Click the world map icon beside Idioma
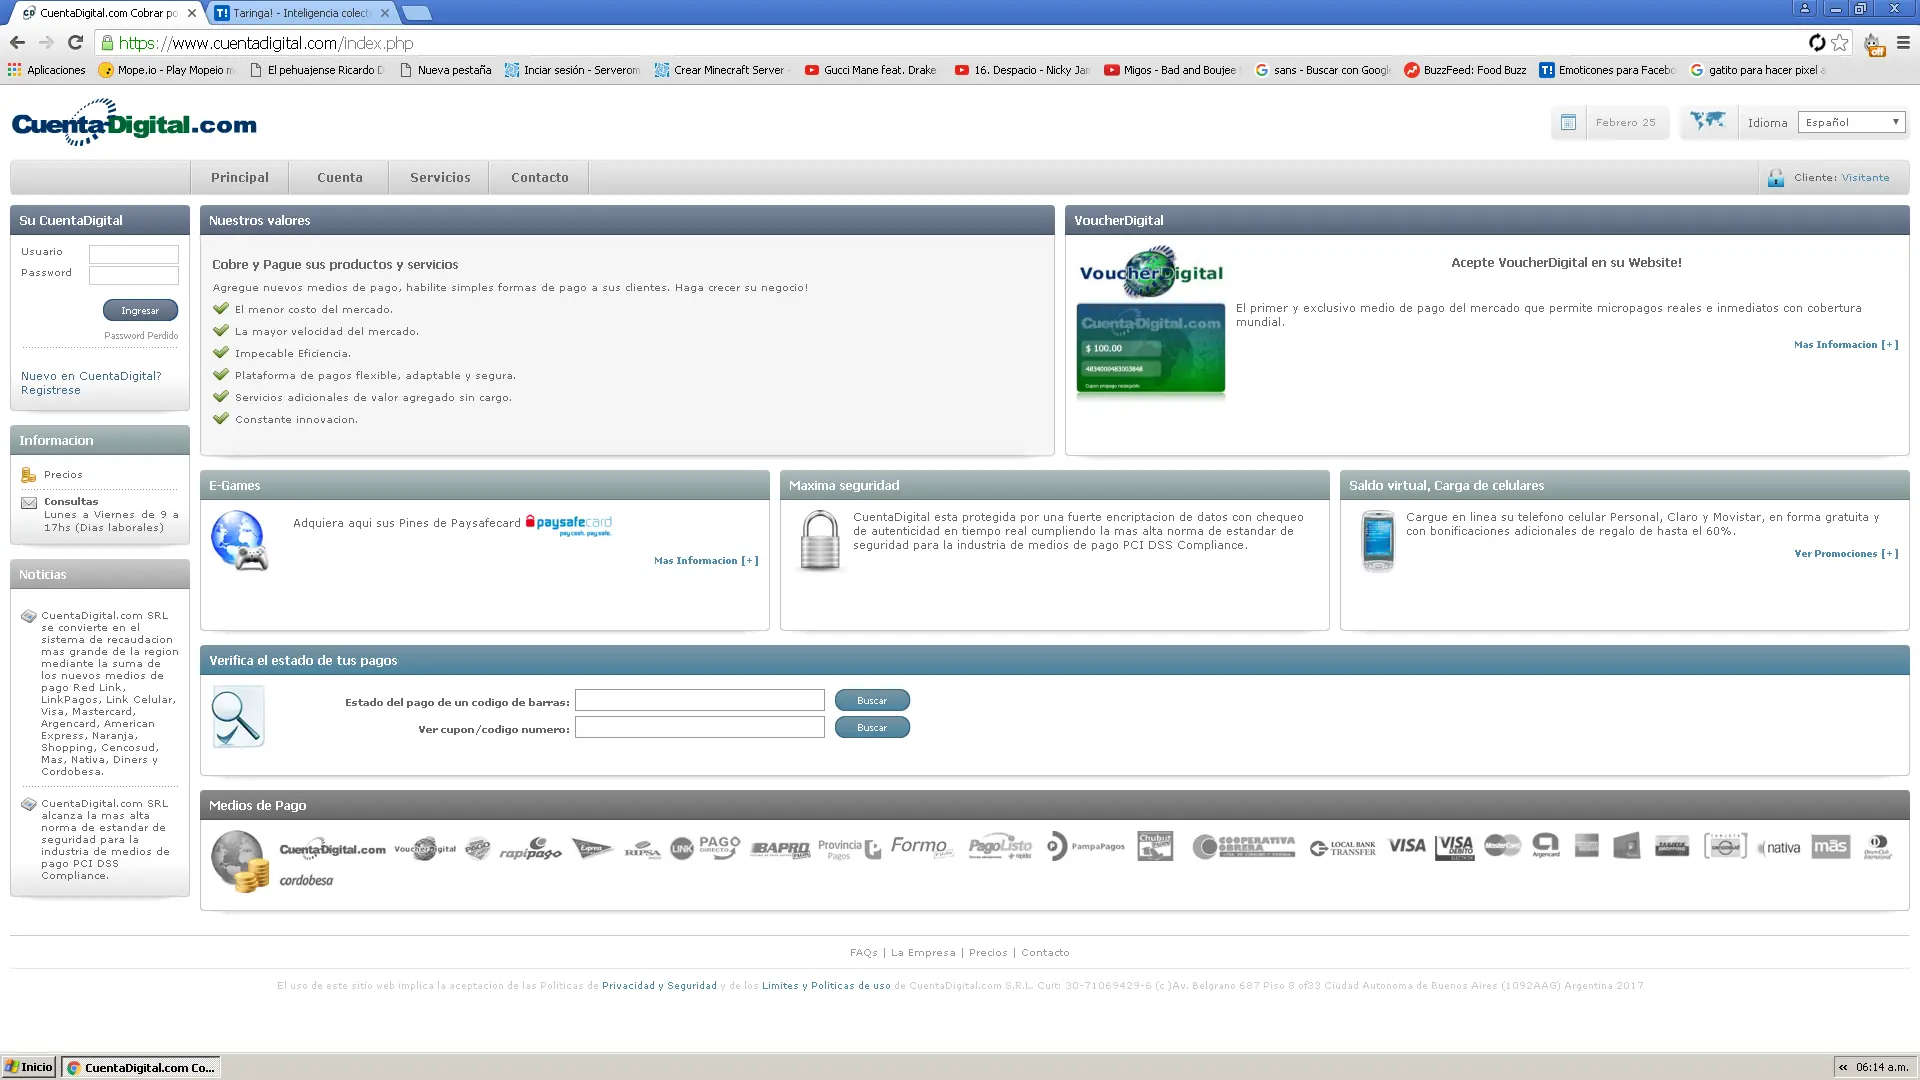 coord(1708,121)
